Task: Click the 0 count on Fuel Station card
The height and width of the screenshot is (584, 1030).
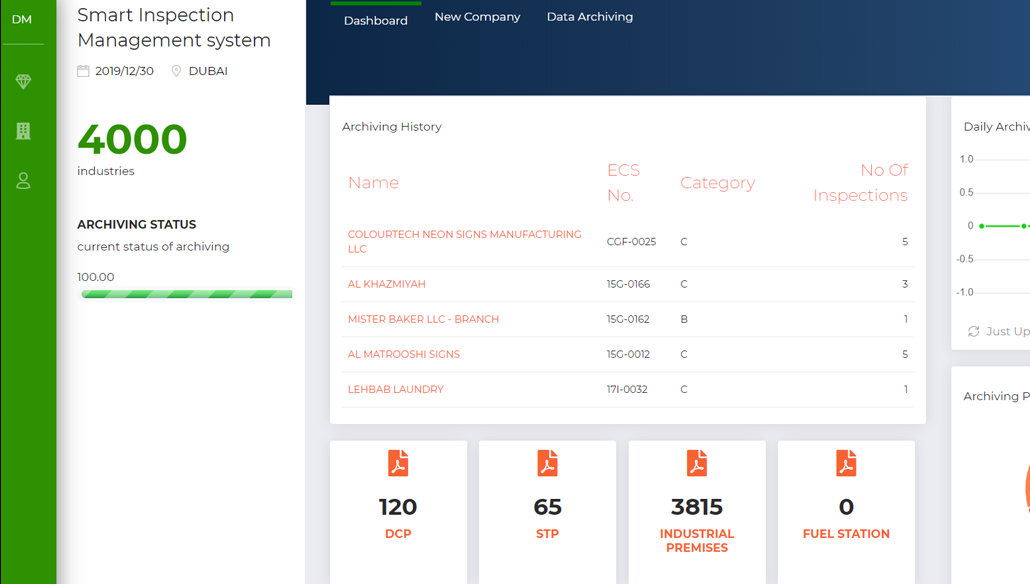Action: click(846, 506)
